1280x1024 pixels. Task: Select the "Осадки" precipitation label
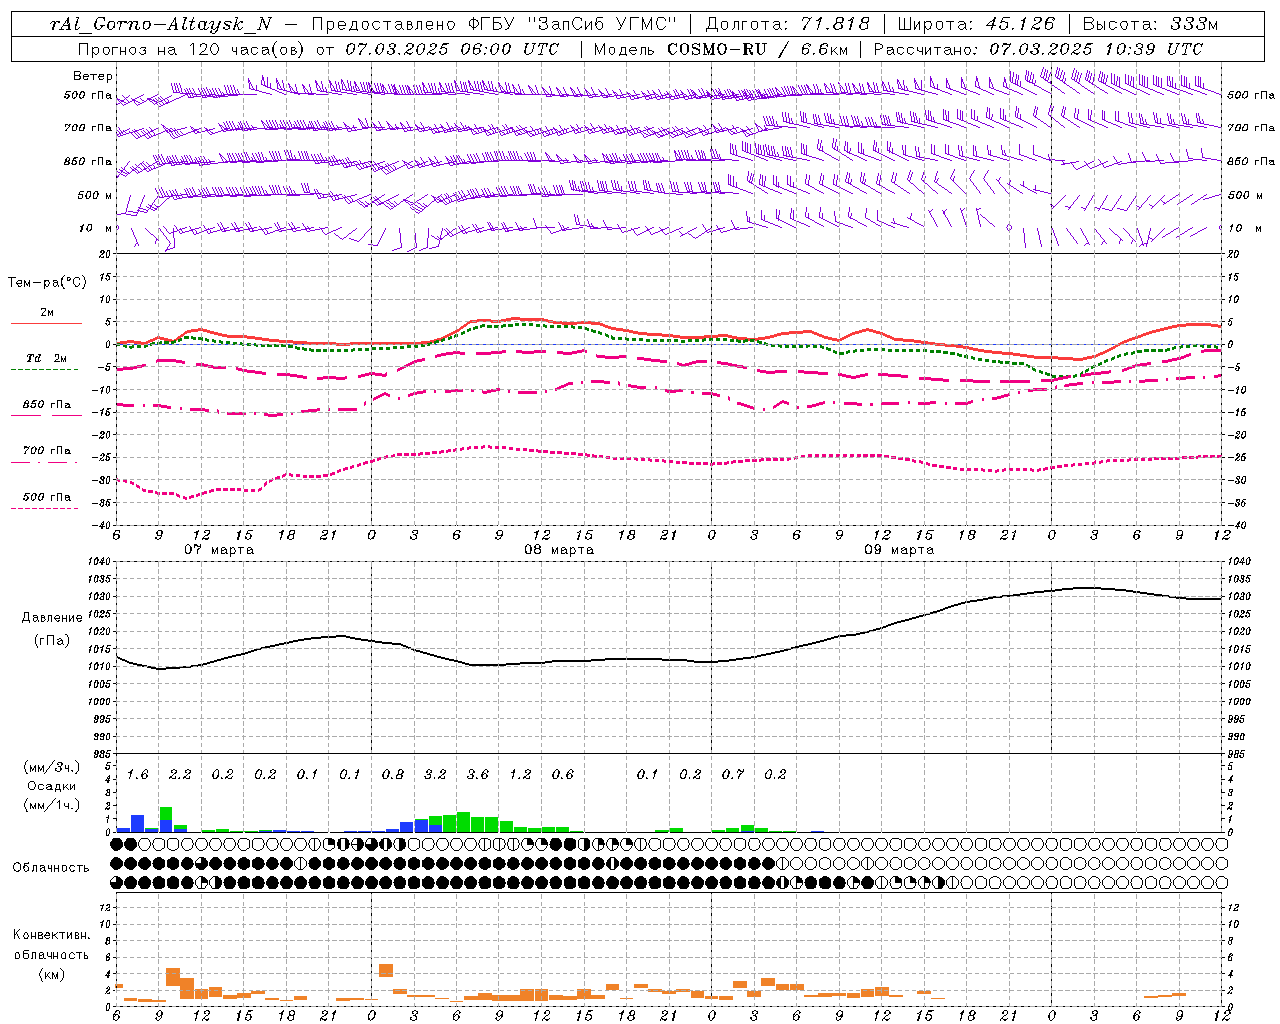[x=52, y=786]
